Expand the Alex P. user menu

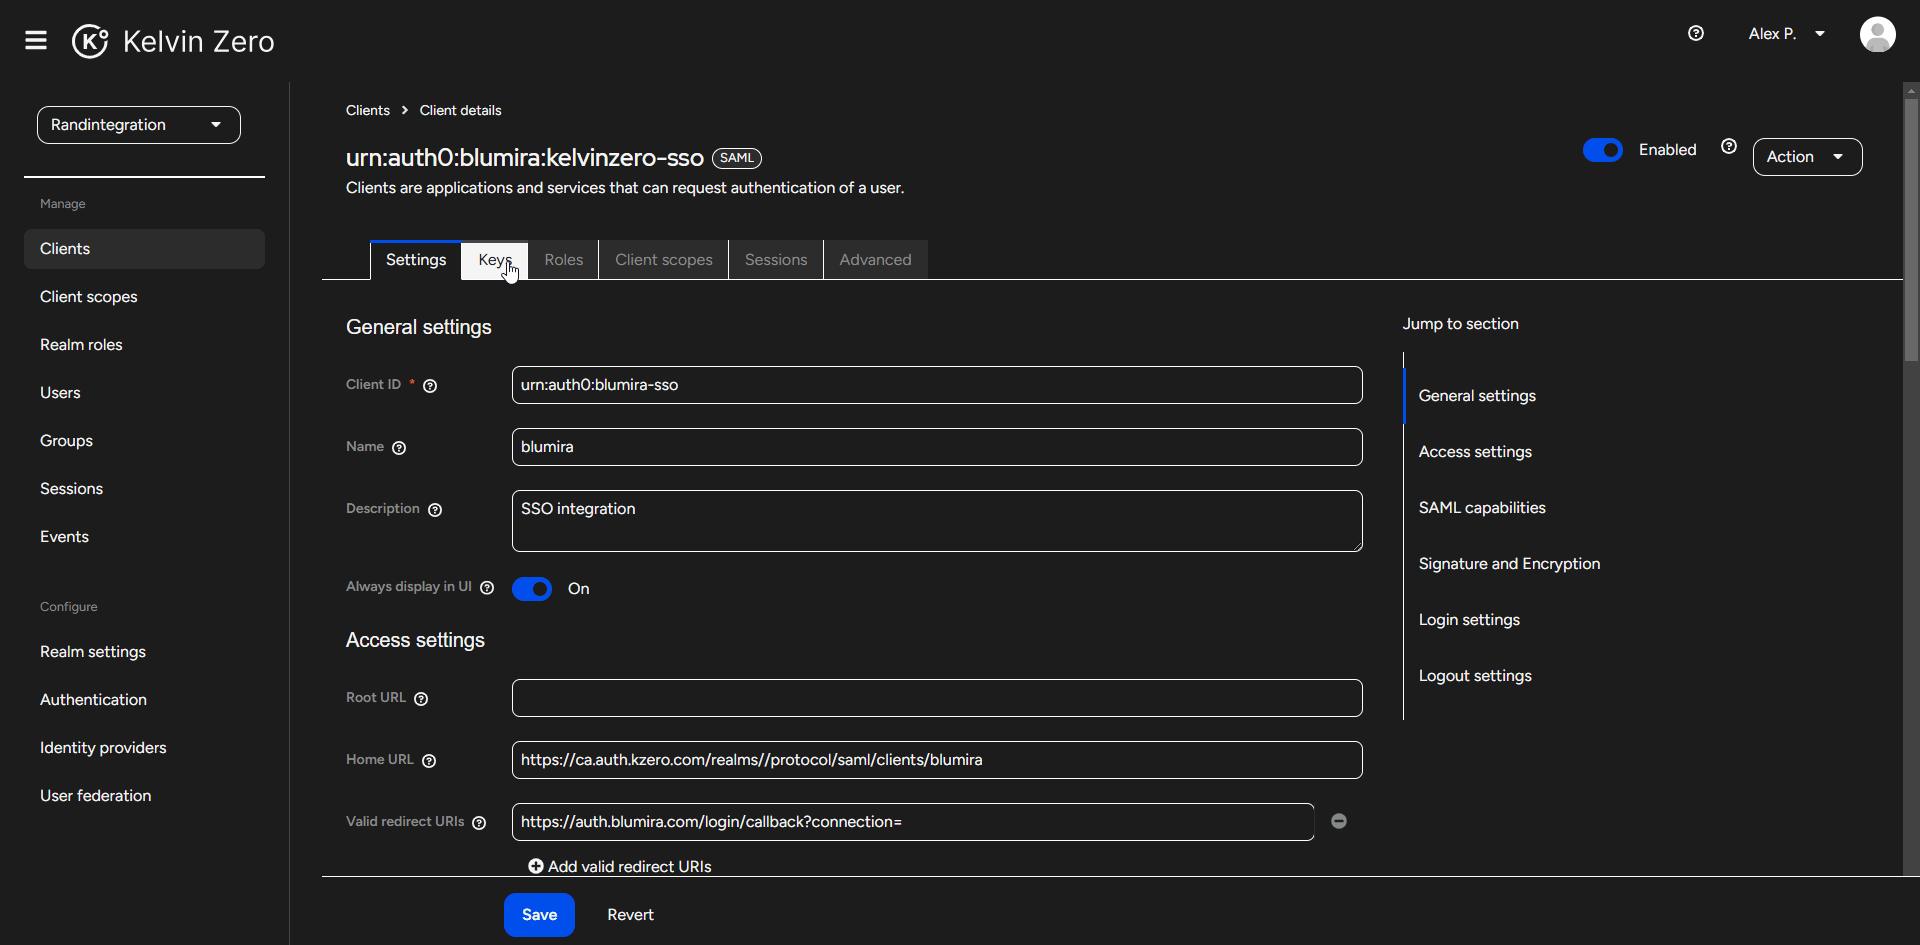1786,34
